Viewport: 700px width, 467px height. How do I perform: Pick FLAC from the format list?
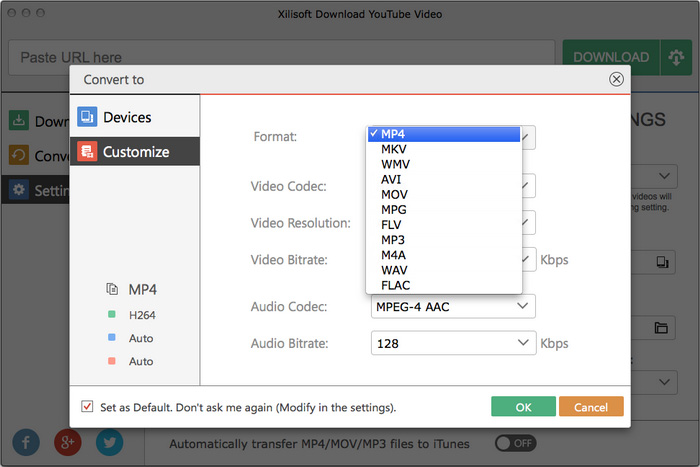tap(395, 285)
